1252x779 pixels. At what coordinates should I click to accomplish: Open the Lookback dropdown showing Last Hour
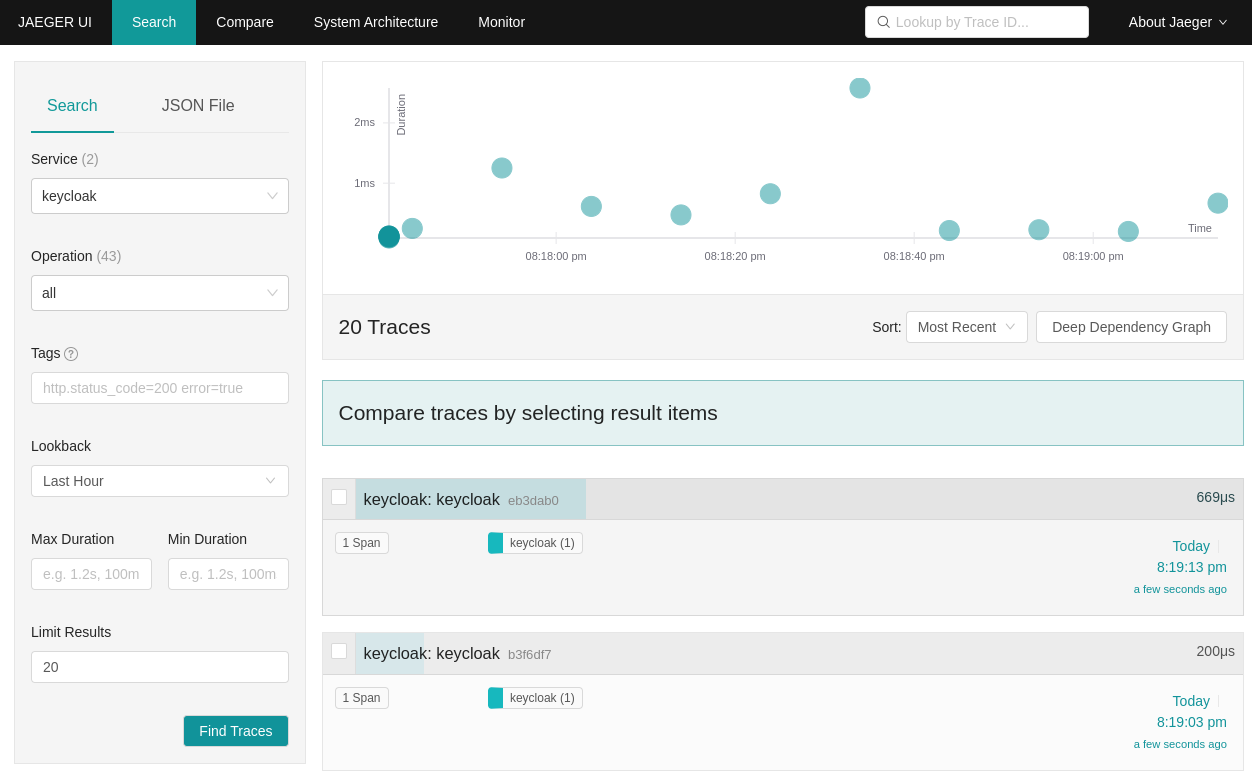(x=160, y=481)
